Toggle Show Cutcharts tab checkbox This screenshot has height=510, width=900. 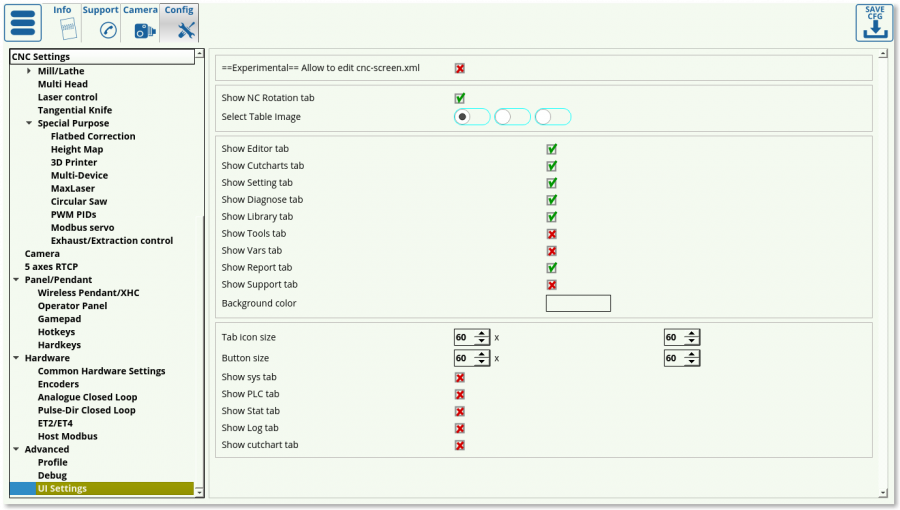pyautogui.click(x=552, y=166)
